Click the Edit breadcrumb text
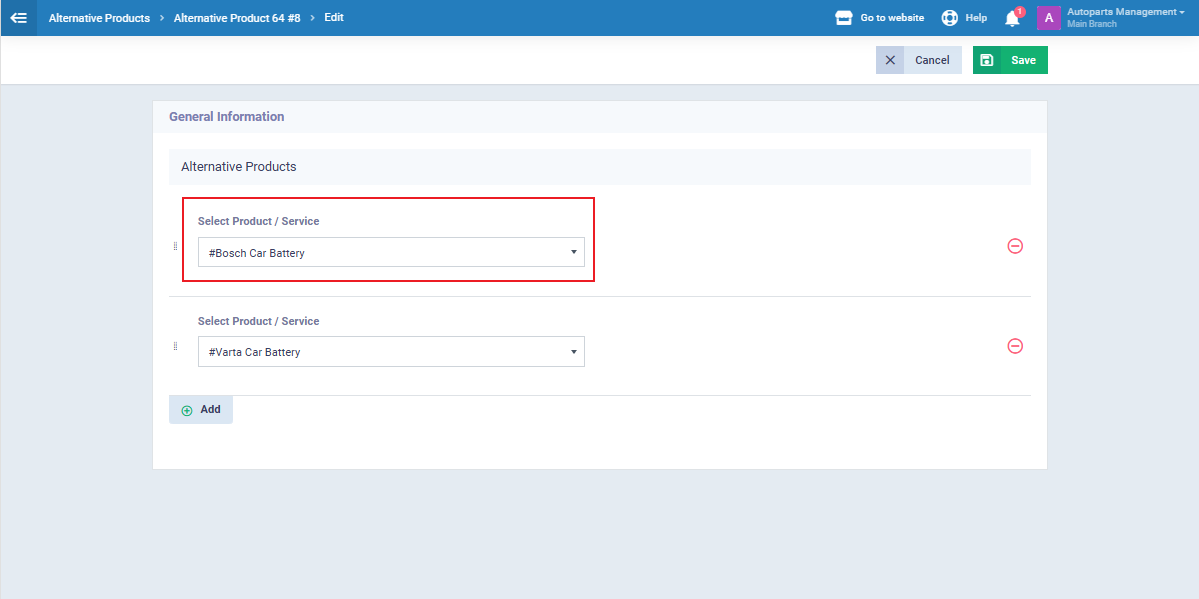Screen dimensions: 1199x599 [334, 17]
